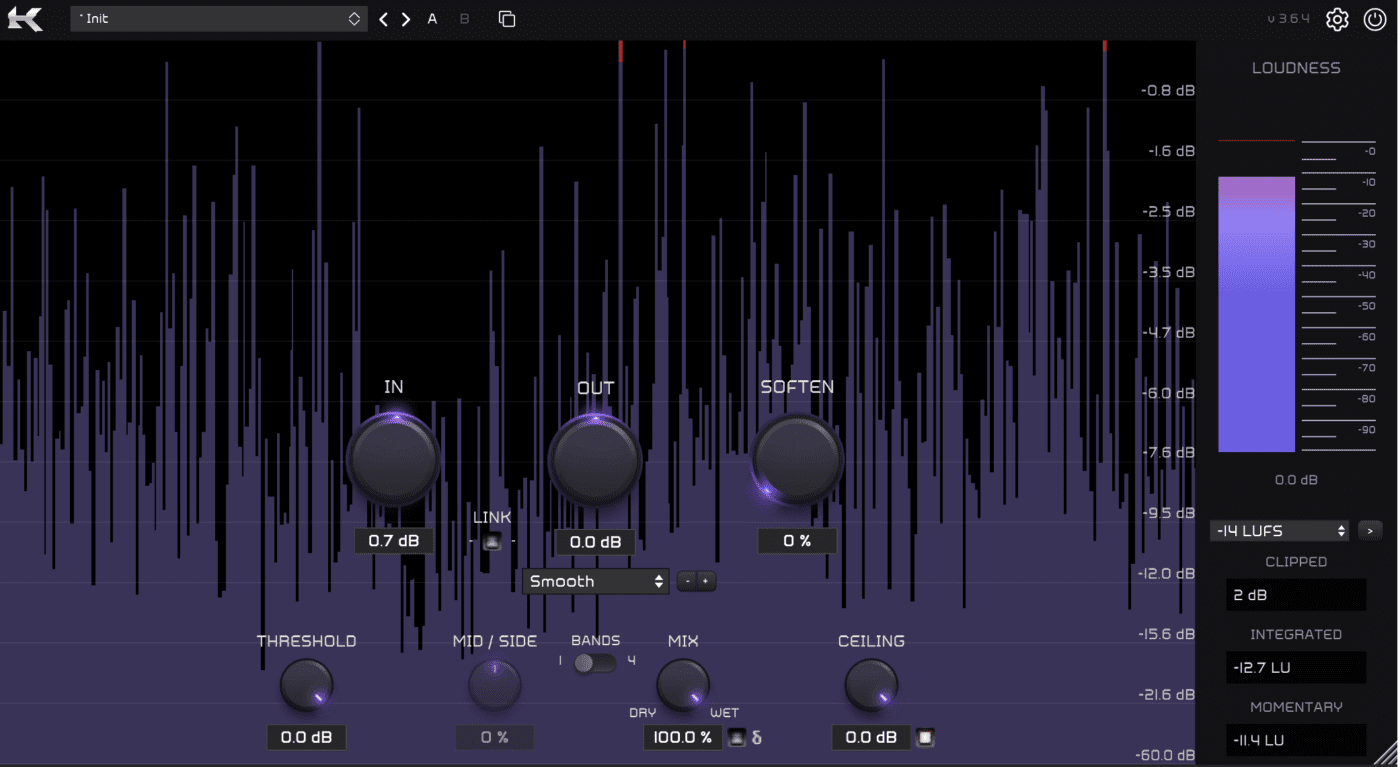
Task: Edit the CEILING 0.0 dB field
Action: tap(871, 738)
